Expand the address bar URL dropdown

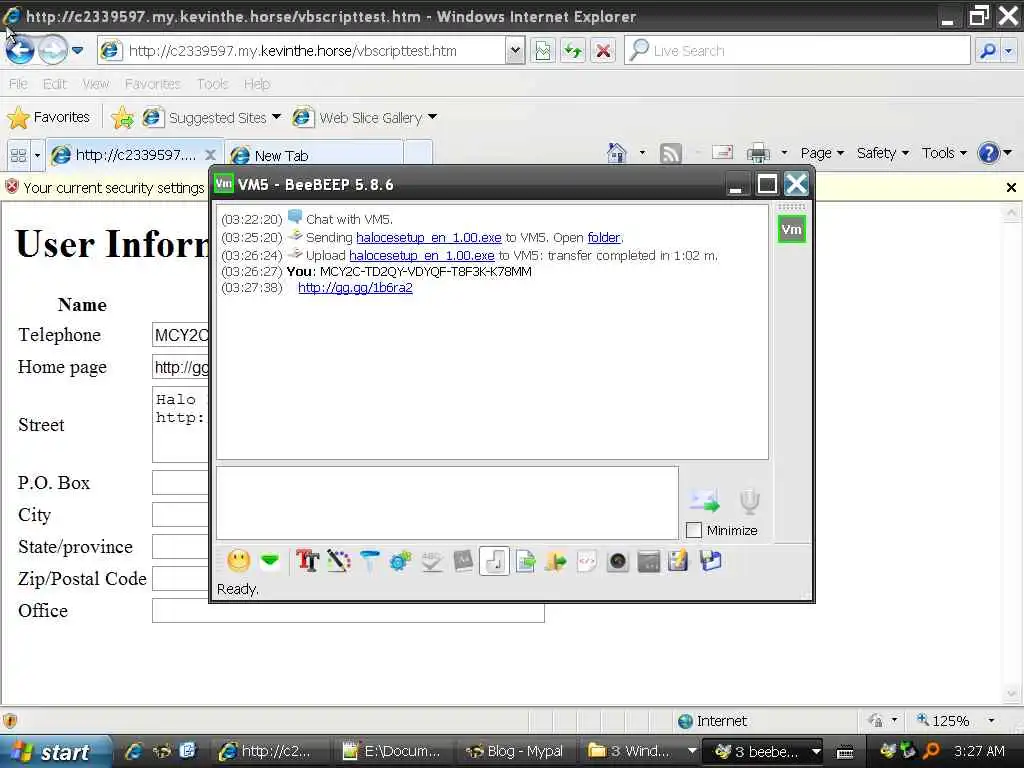pyautogui.click(x=515, y=50)
